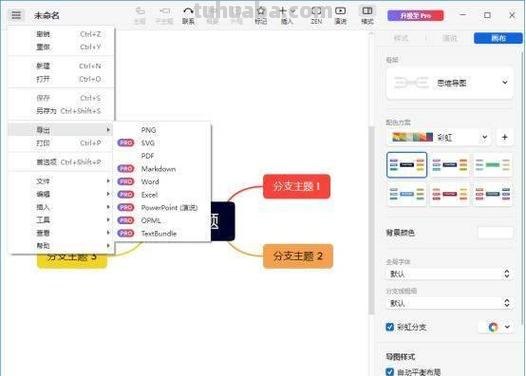Choose Save (保存) from the menu

(x=61, y=98)
